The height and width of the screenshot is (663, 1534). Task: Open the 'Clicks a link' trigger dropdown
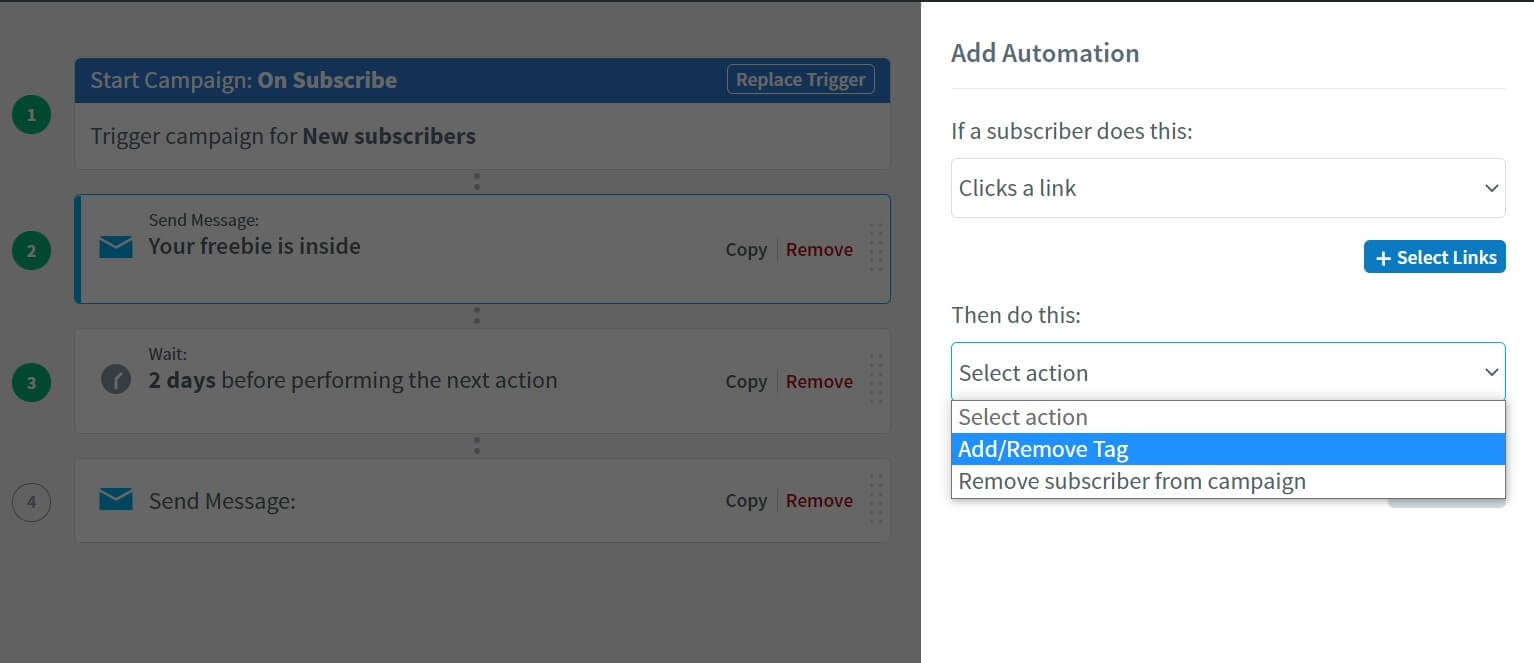pos(1228,188)
